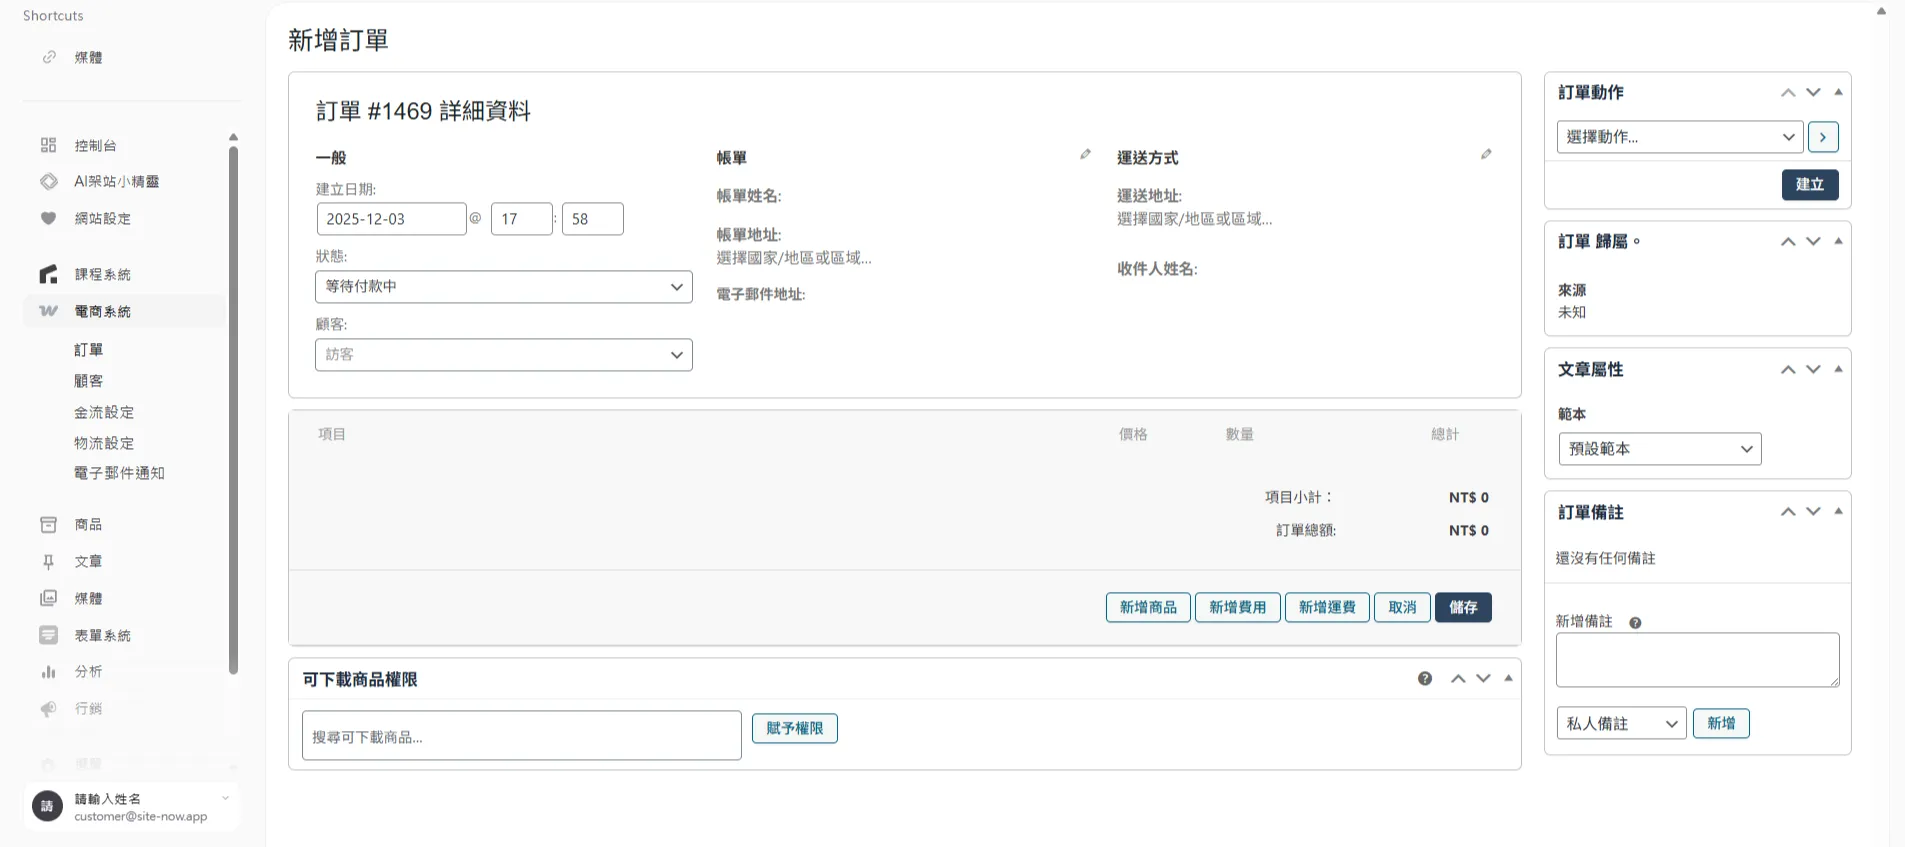
Task: Click the pencil icon beside 運送方式 heading
Action: (1486, 154)
